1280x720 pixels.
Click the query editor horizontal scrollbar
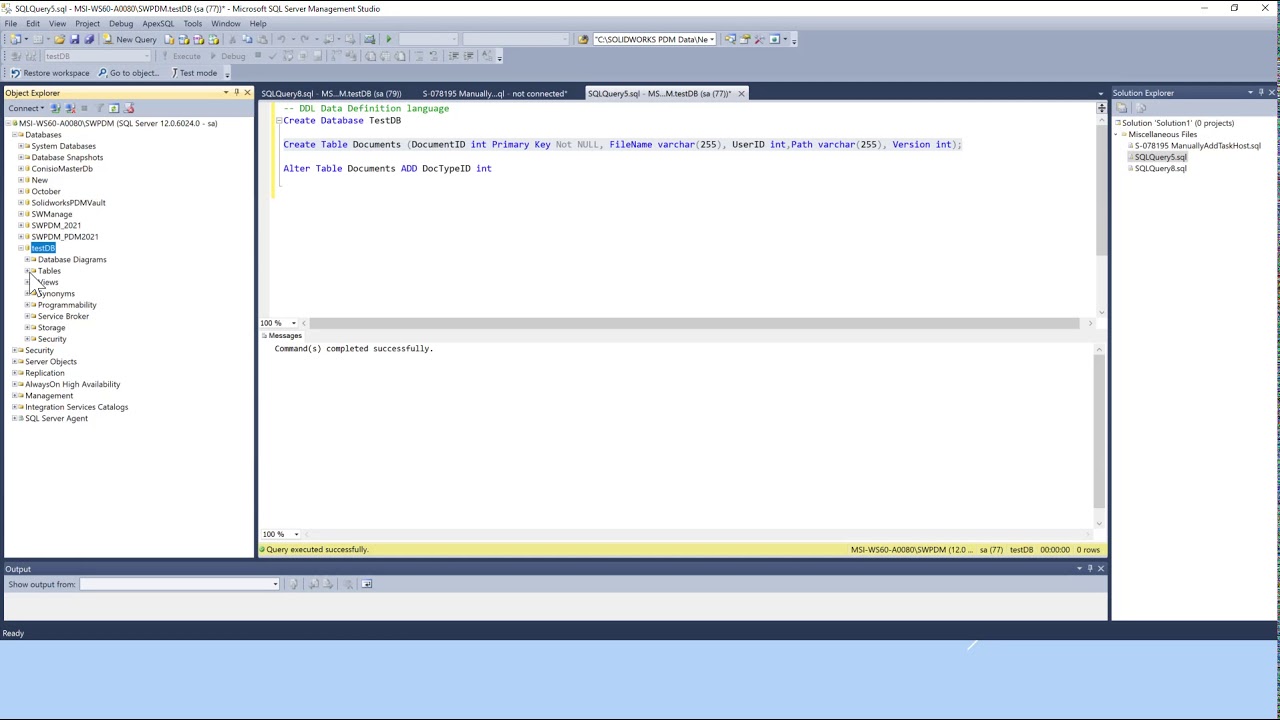pyautogui.click(x=693, y=323)
